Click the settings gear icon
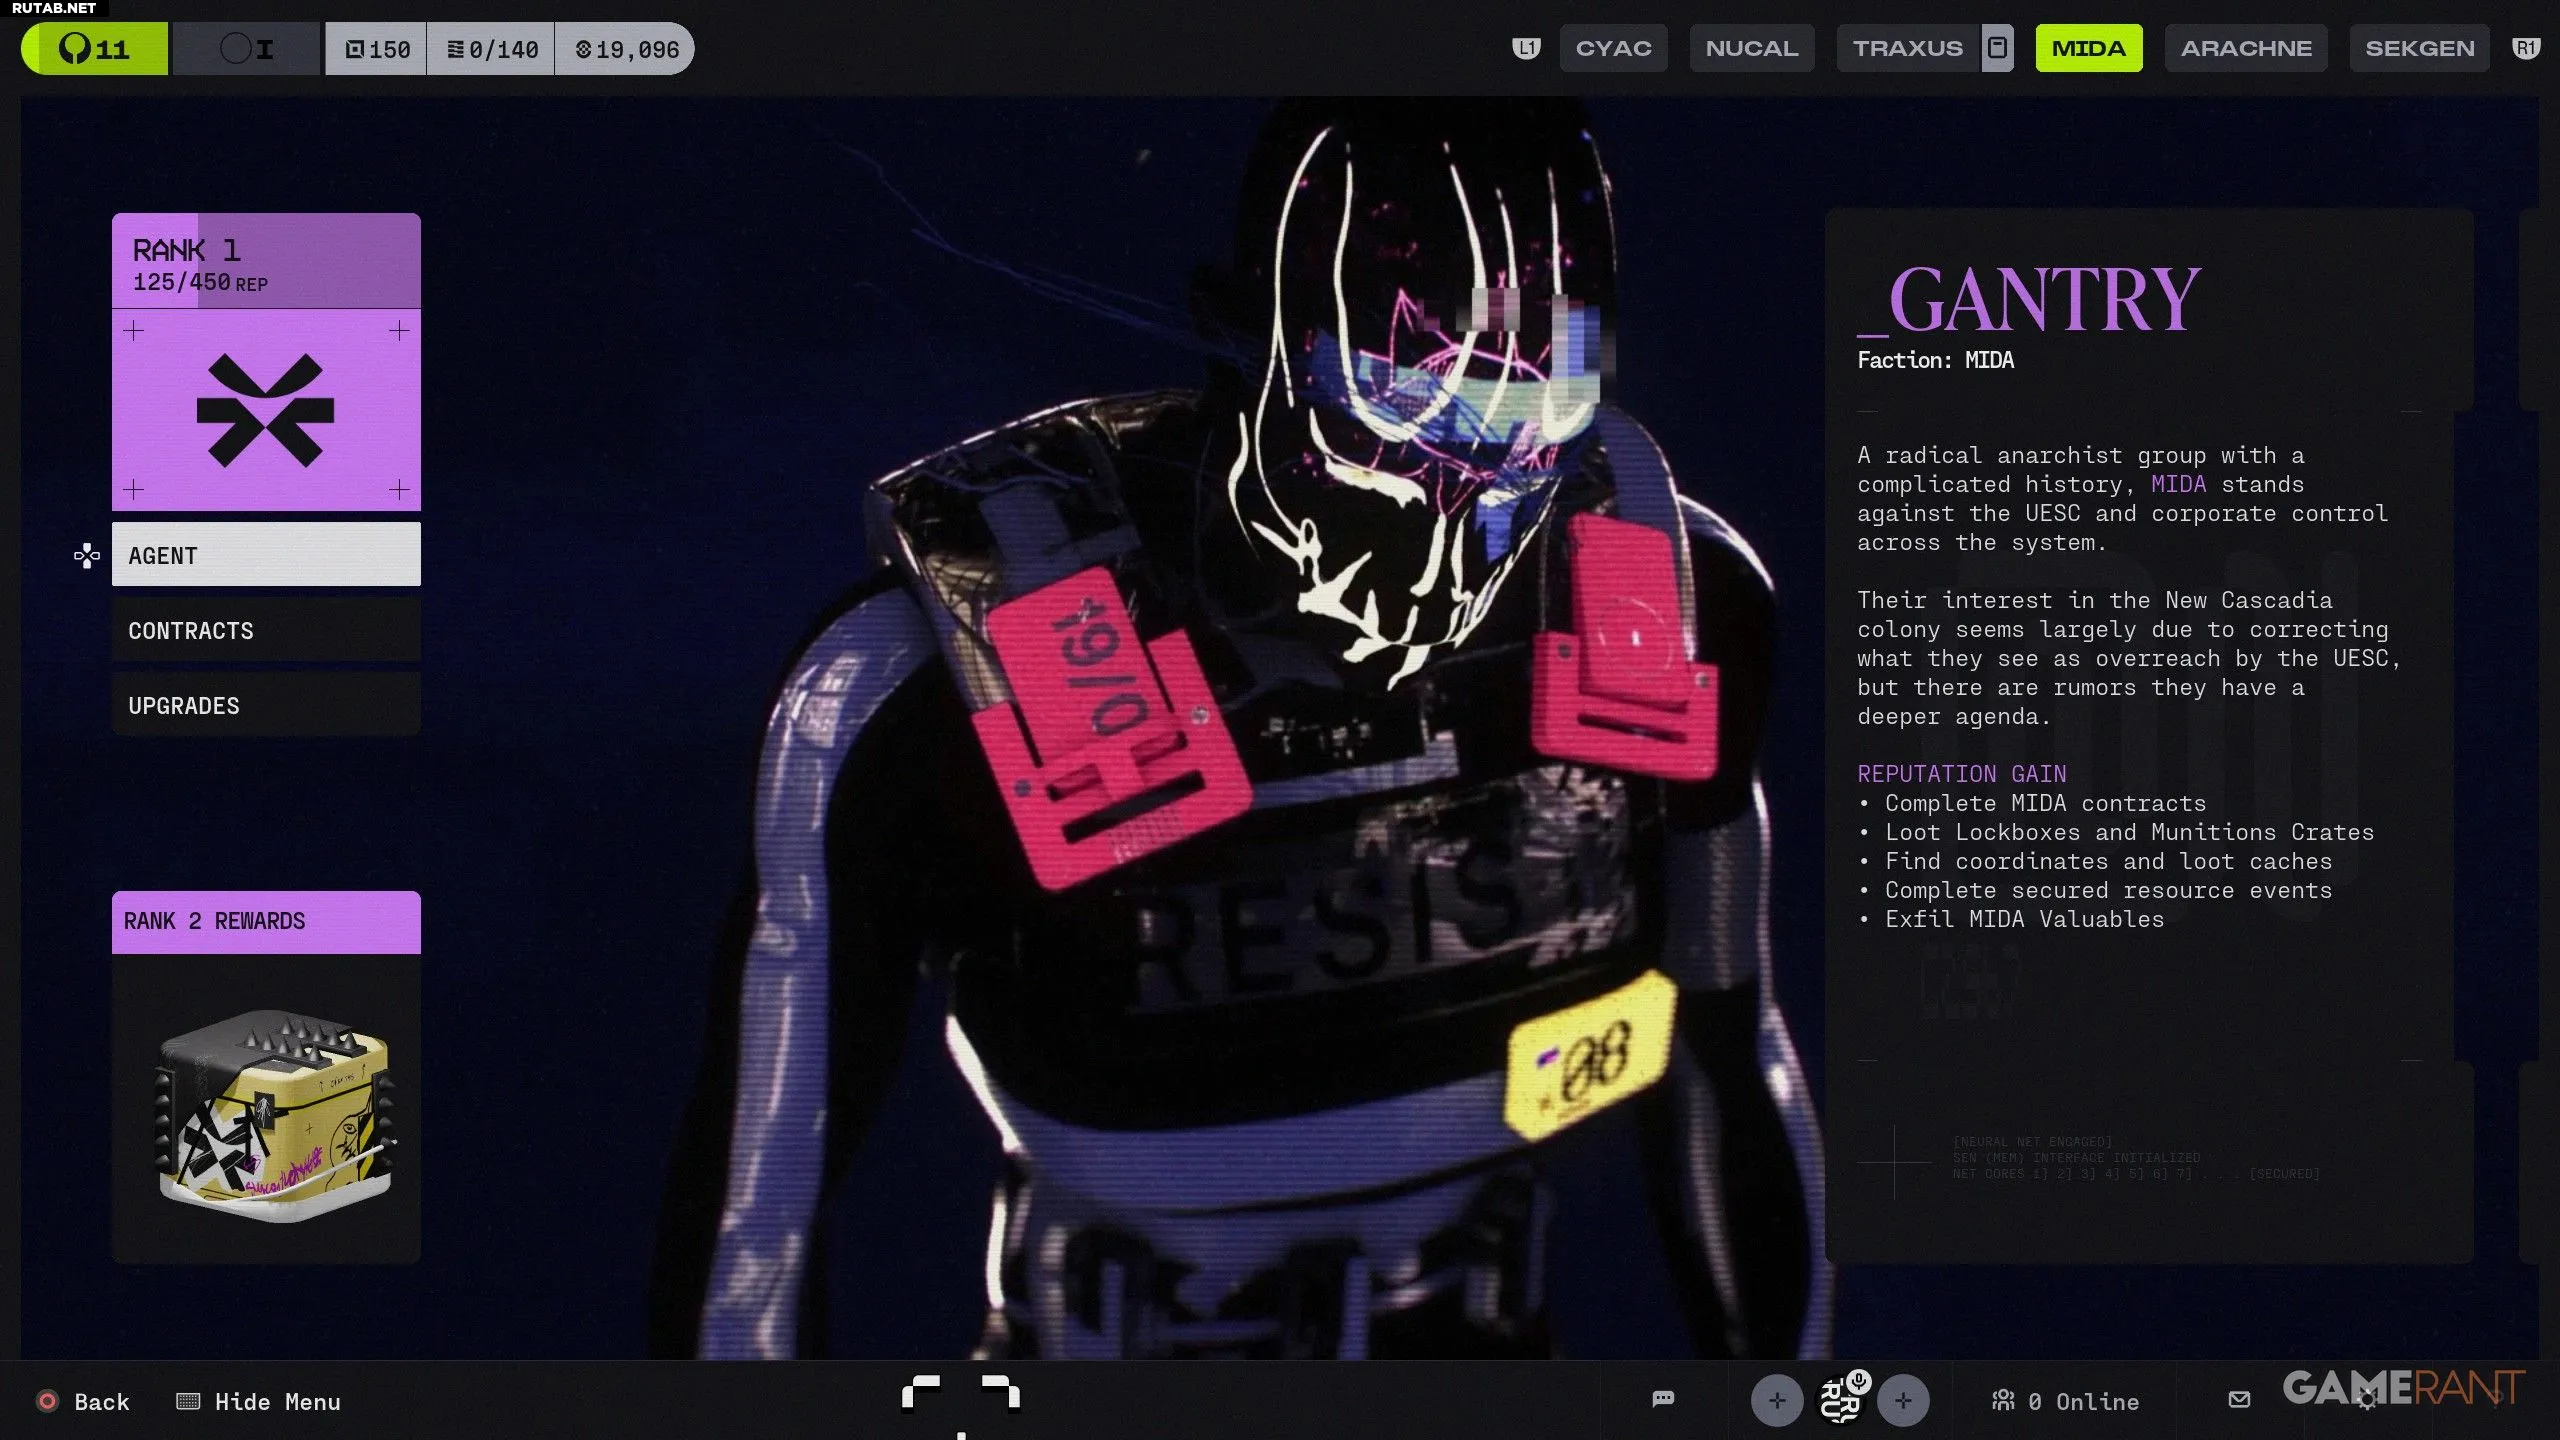Screen dimensions: 2560x1440 (2367, 1402)
